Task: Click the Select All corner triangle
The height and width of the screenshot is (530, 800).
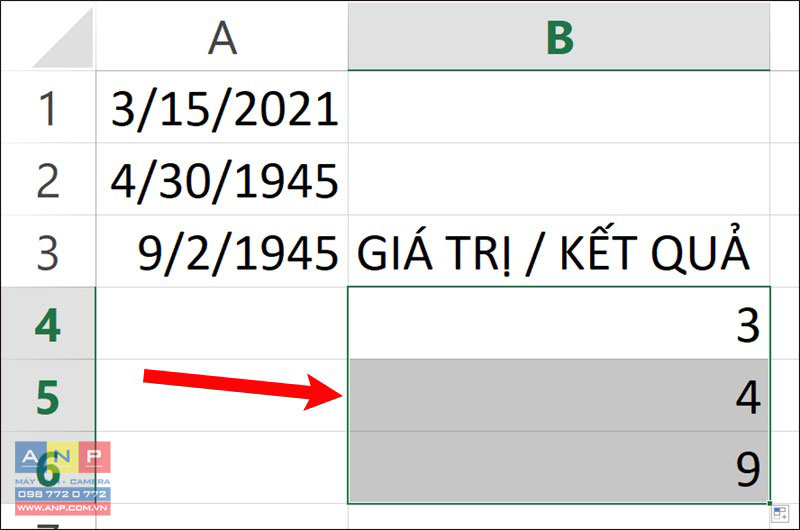Action: [64, 37]
